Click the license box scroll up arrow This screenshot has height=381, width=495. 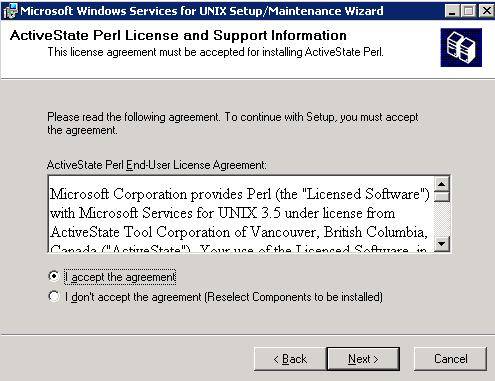[442, 184]
